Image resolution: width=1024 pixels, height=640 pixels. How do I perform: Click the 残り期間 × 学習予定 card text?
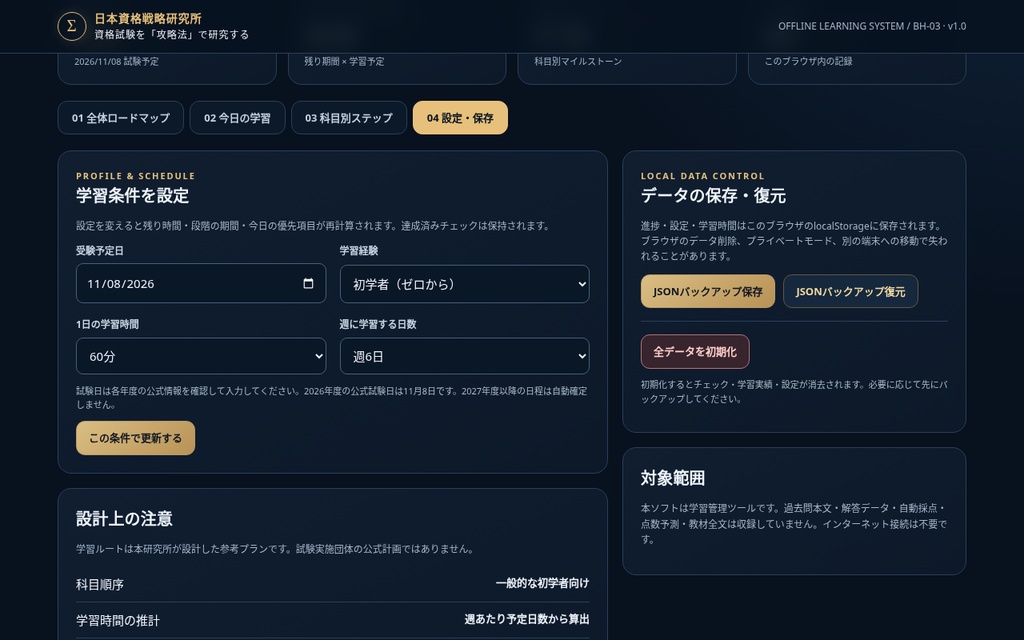pos(344,61)
